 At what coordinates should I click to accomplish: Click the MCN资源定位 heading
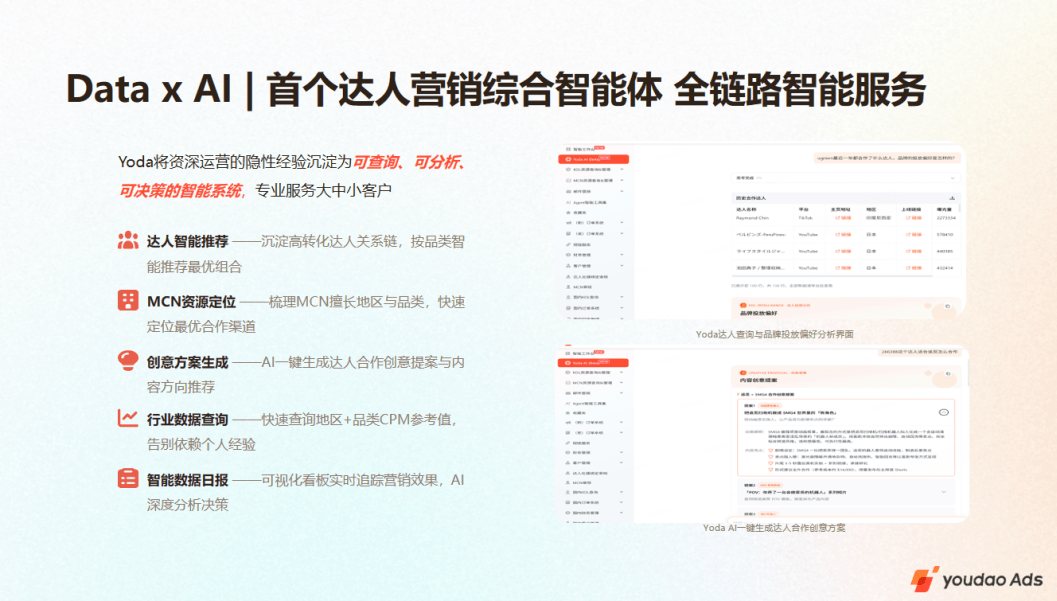point(191,302)
